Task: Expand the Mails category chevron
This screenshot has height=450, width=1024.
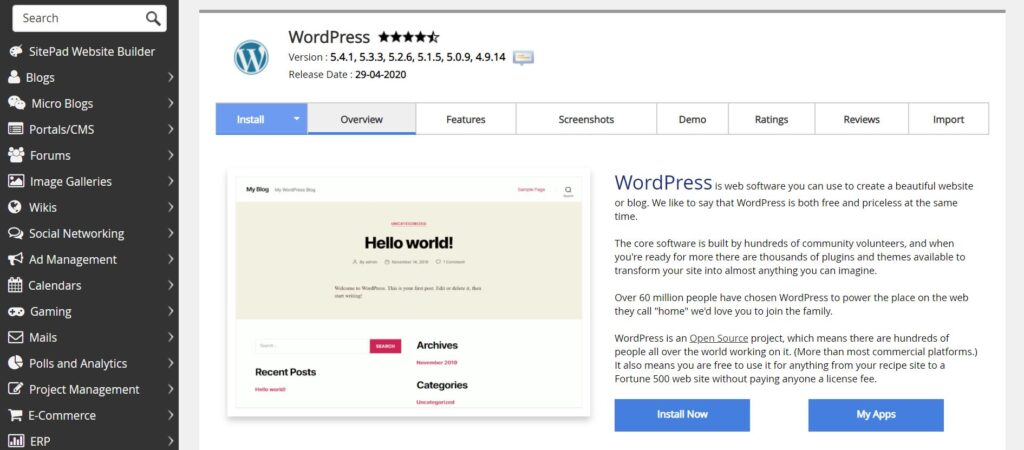Action: click(170, 337)
